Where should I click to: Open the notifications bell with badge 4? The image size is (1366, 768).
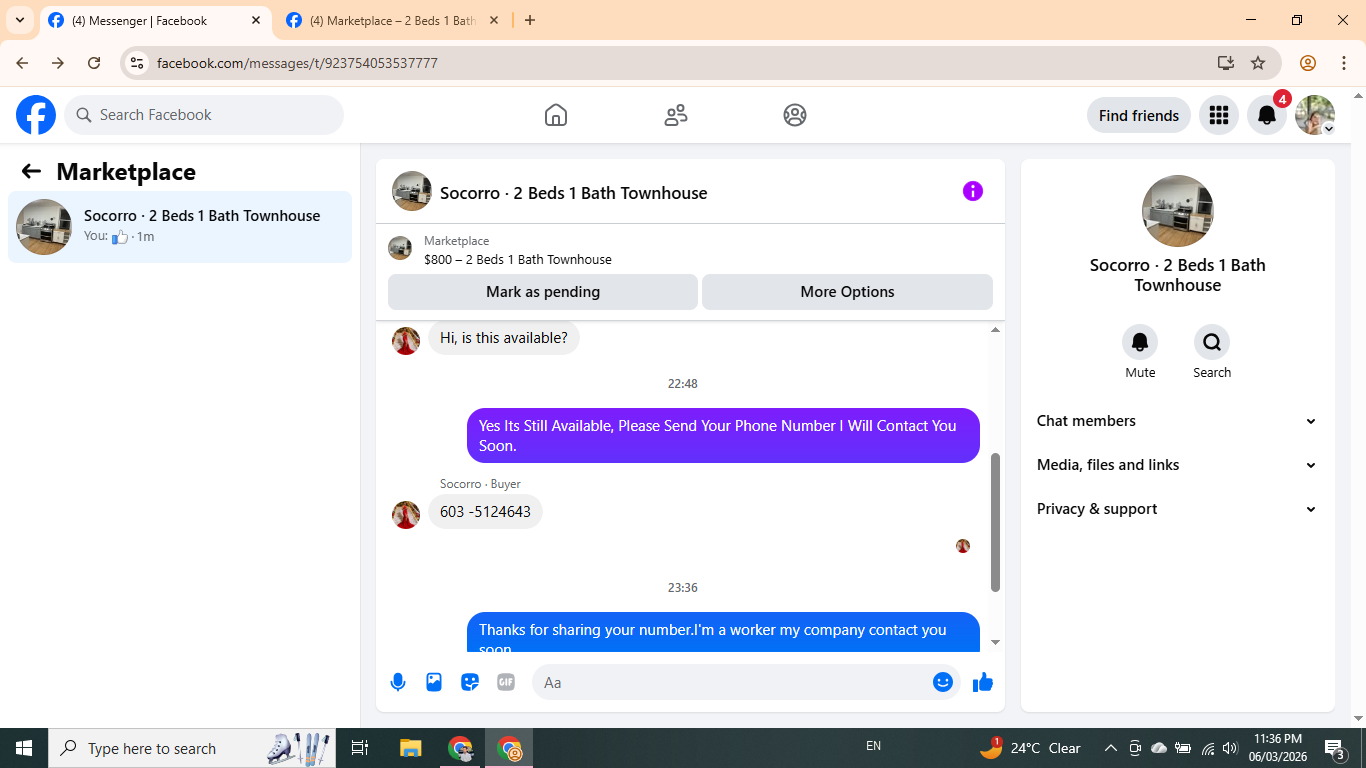click(1267, 115)
